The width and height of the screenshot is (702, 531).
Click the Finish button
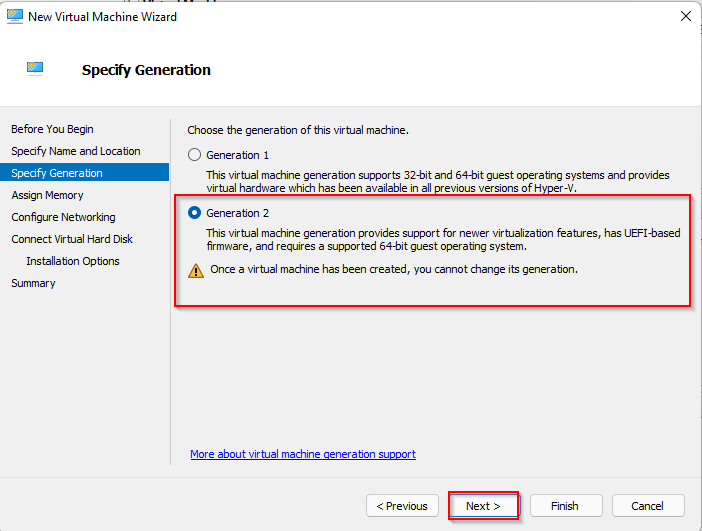(x=566, y=506)
